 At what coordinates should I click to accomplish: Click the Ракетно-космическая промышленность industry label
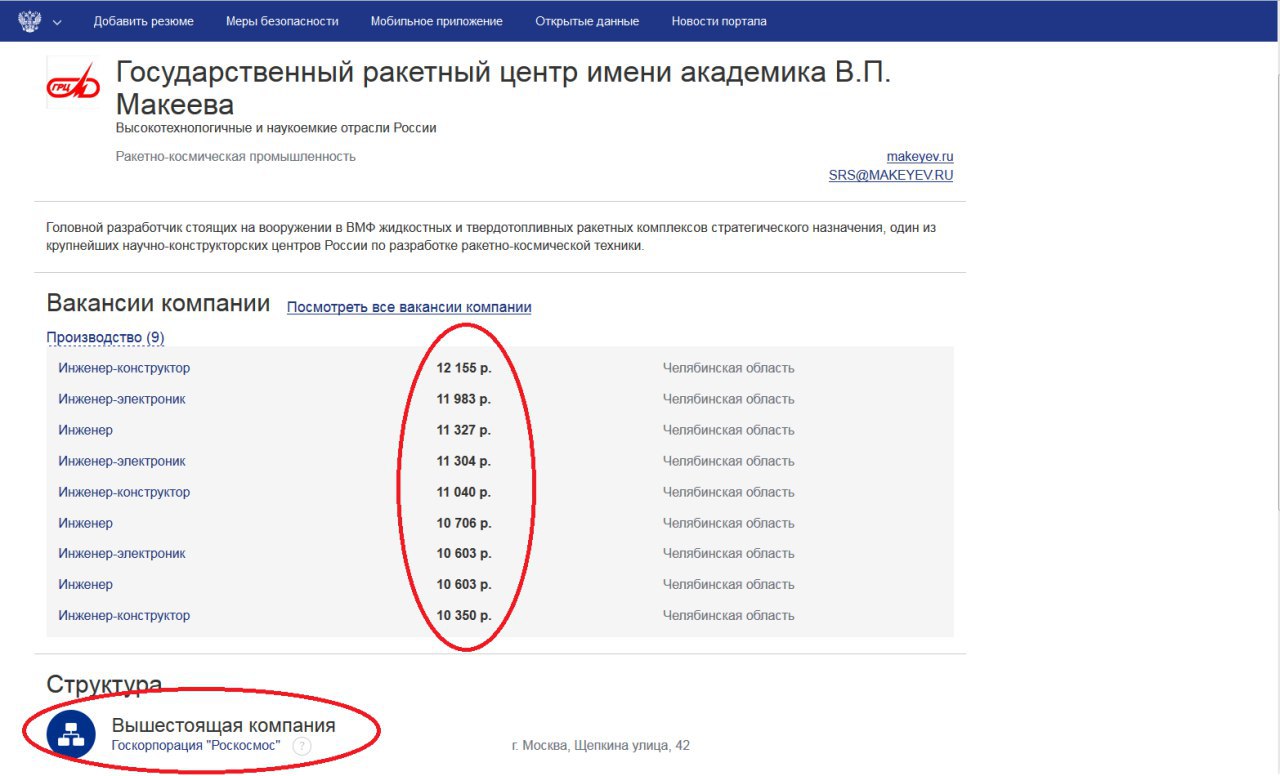pyautogui.click(x=236, y=156)
